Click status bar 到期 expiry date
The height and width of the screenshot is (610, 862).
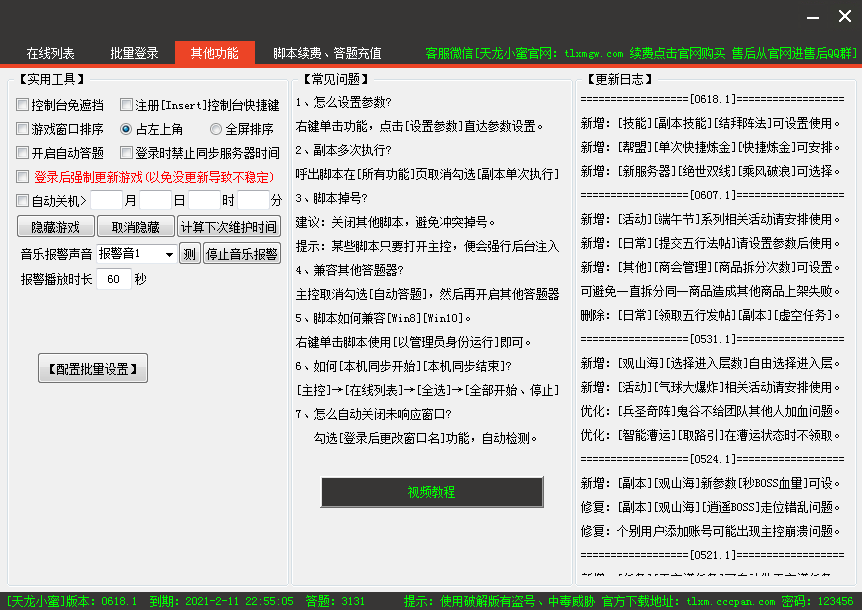point(222,601)
